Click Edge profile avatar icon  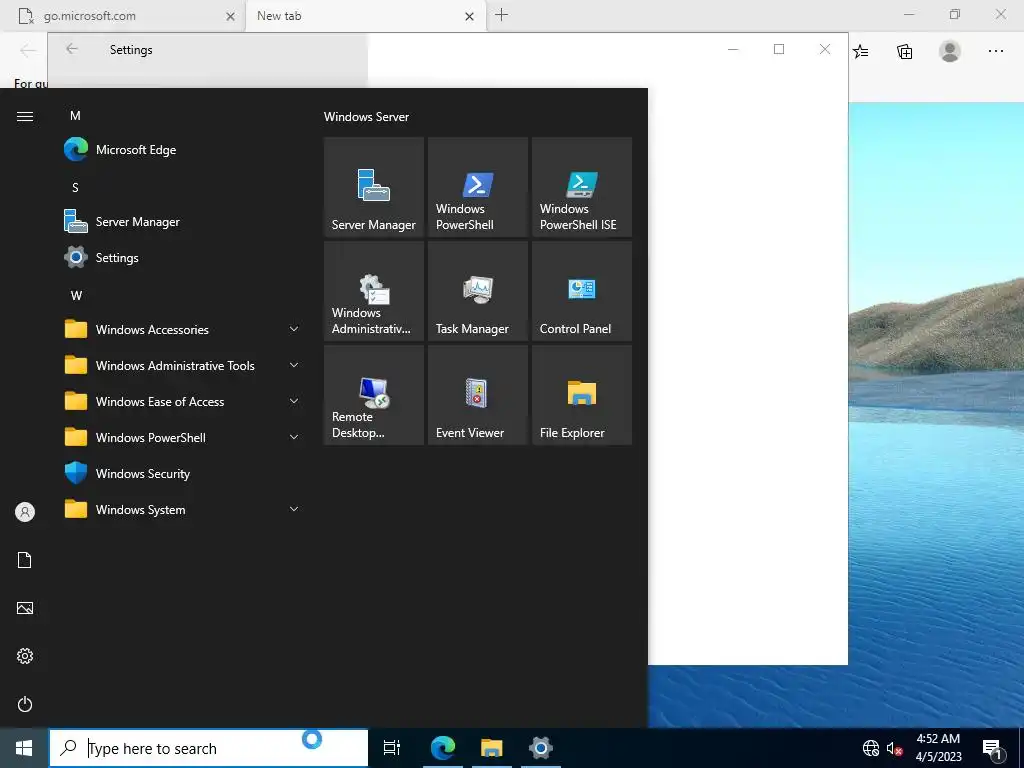point(950,51)
